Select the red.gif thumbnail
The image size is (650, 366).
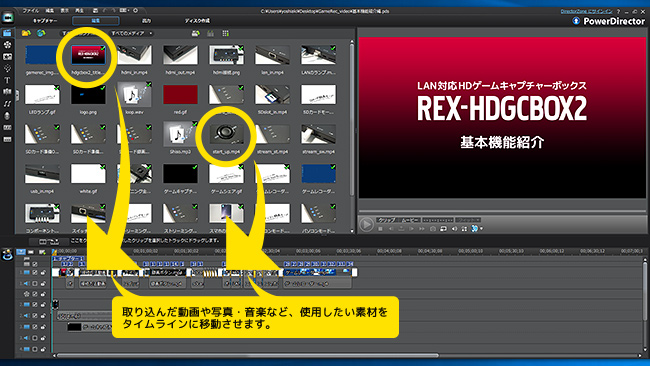coord(180,95)
